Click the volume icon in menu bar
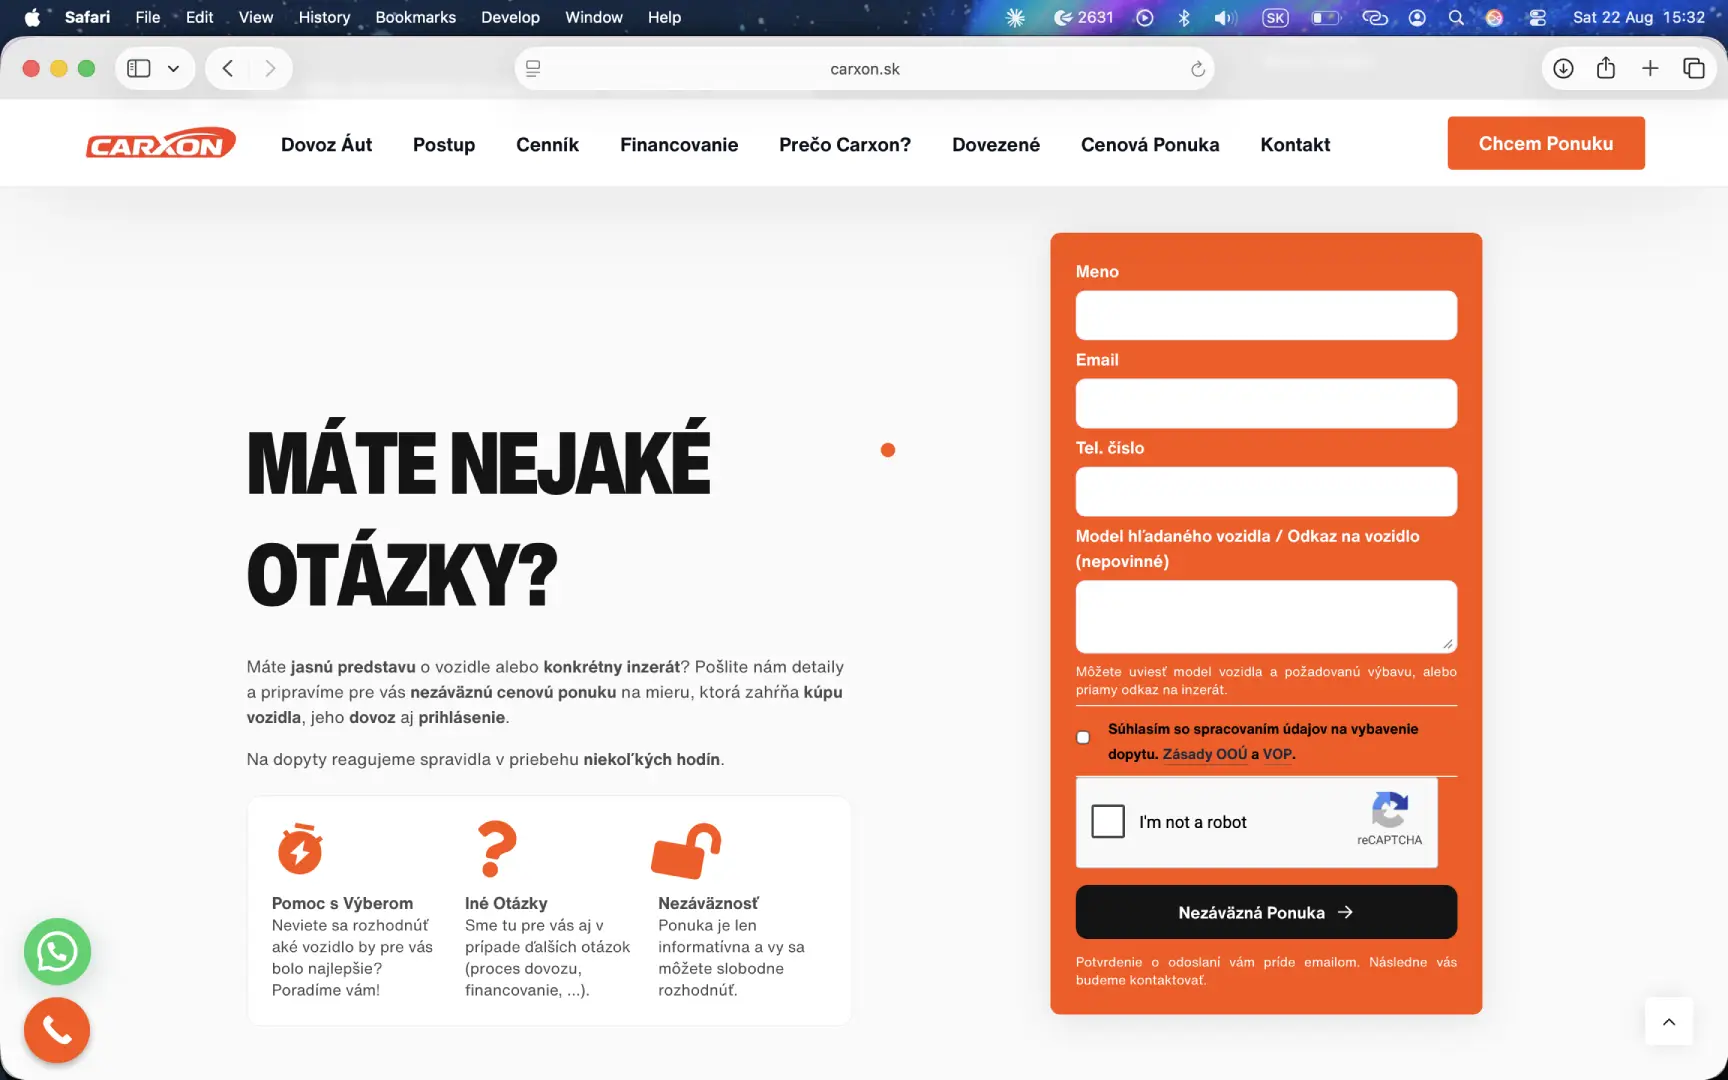Image resolution: width=1728 pixels, height=1080 pixels. tap(1225, 17)
